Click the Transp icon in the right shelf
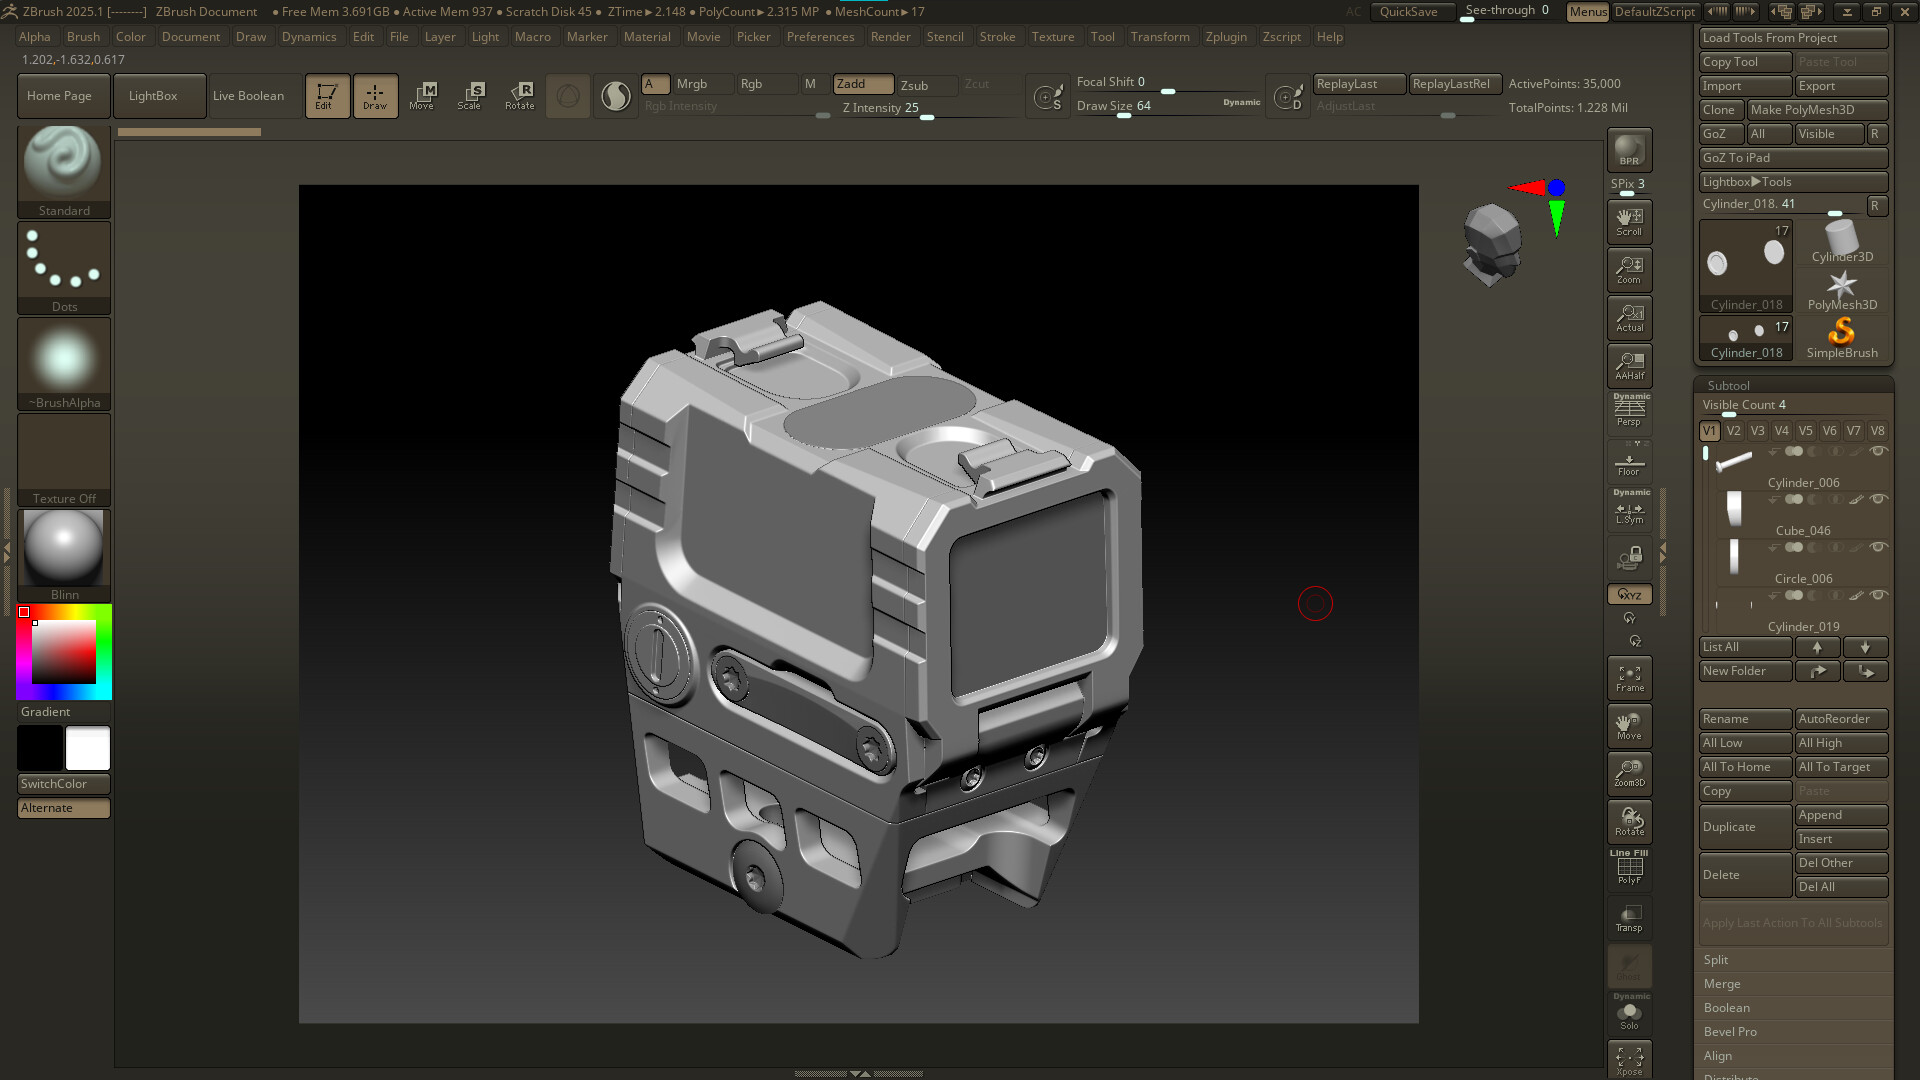Screen dimensions: 1920x1080 (x=1629, y=917)
